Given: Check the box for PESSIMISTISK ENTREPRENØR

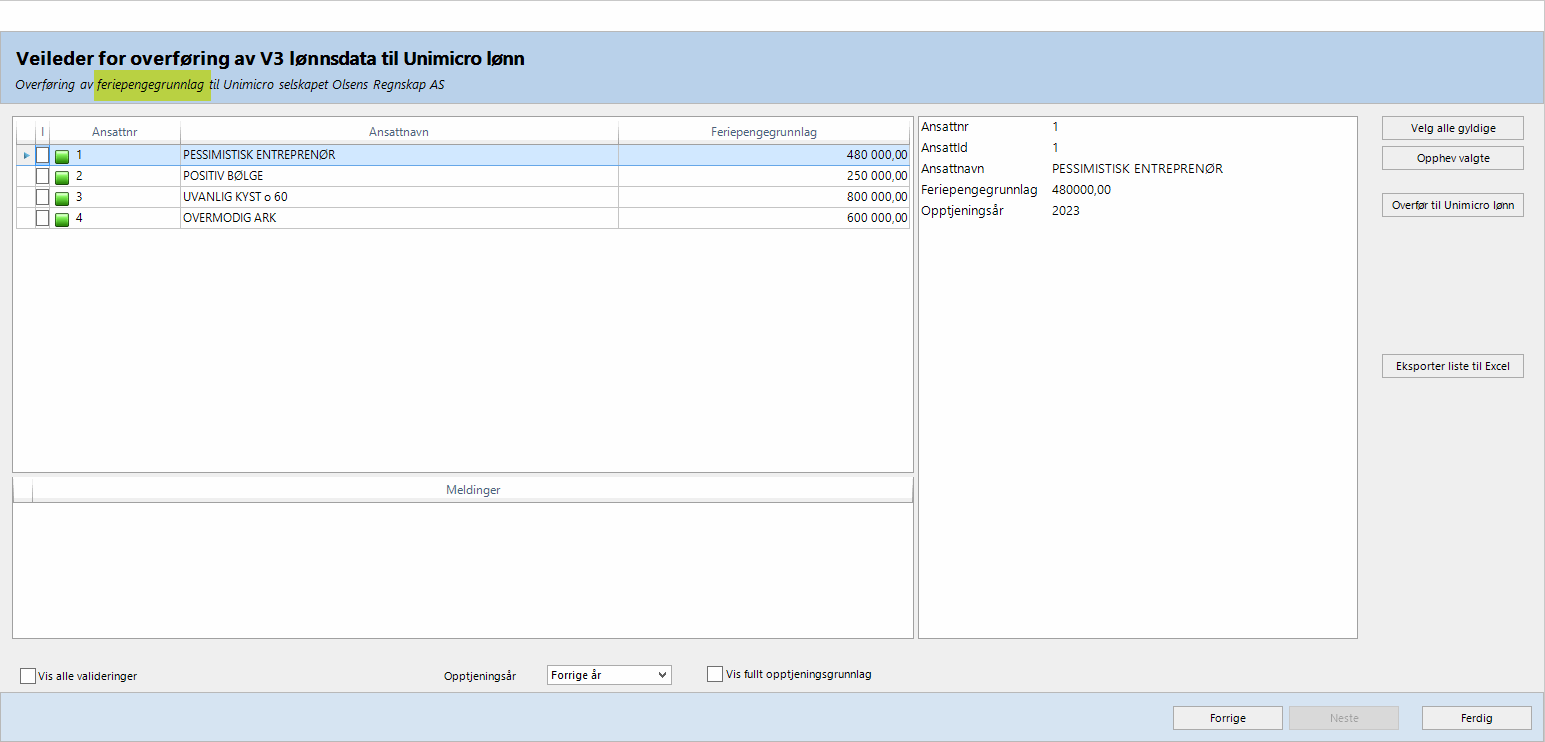Looking at the screenshot, I should click(42, 155).
